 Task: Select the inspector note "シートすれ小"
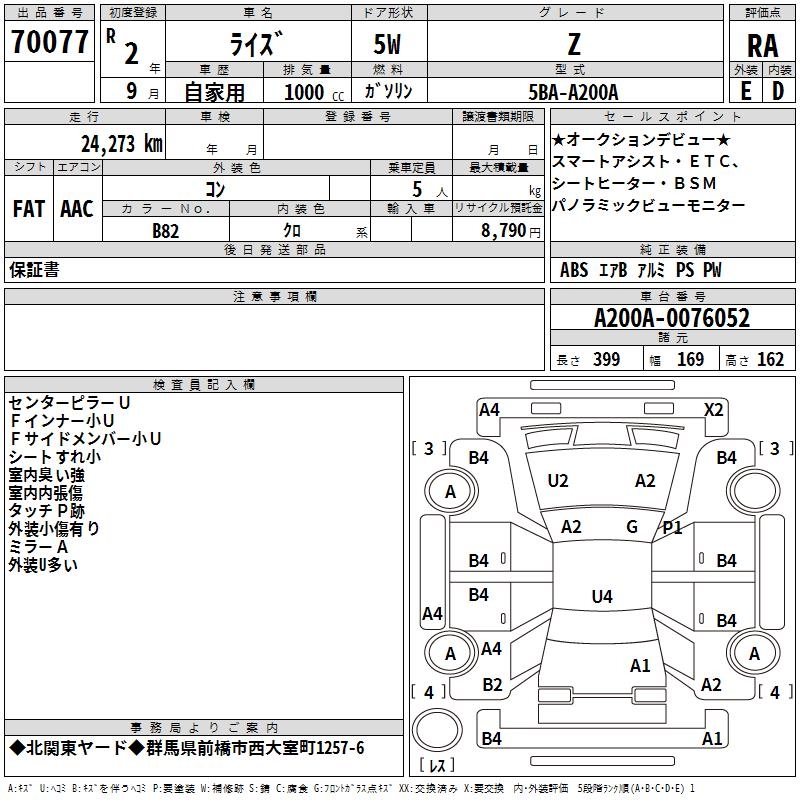pyautogui.click(x=55, y=457)
